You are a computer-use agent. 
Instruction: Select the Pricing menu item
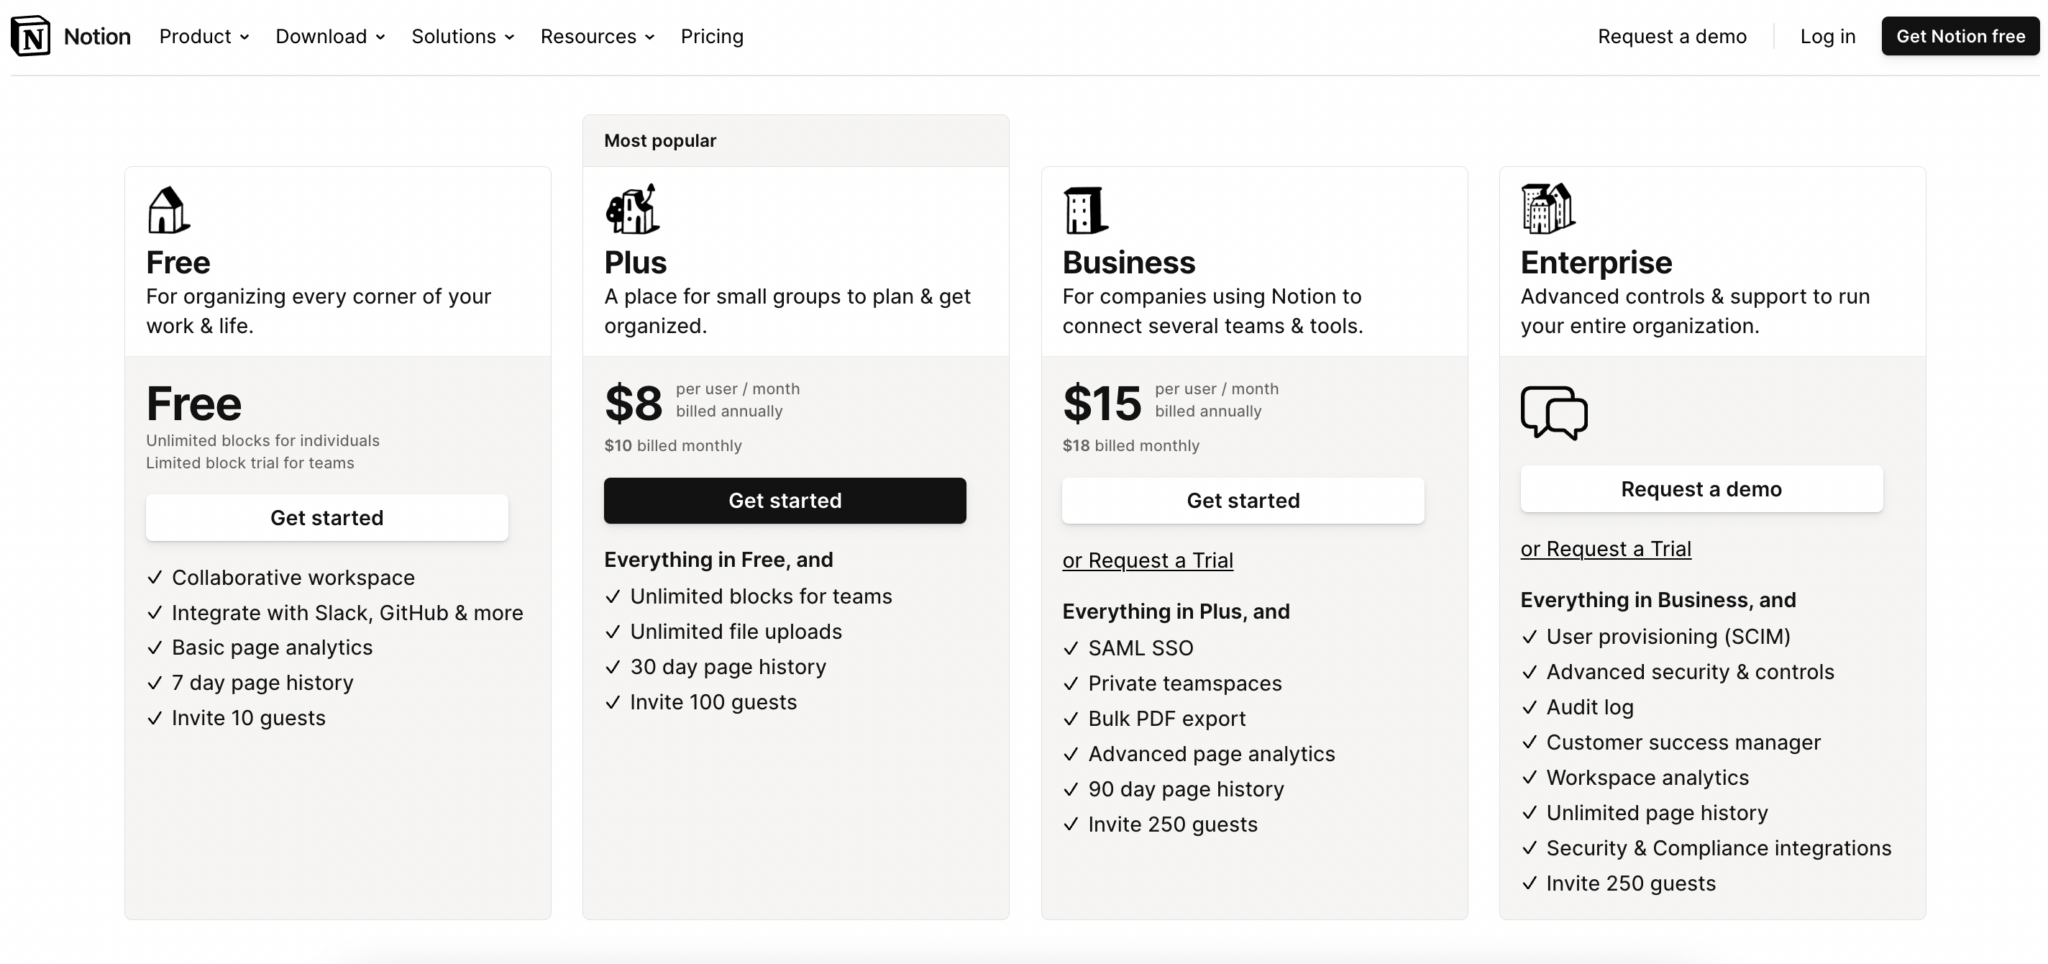[711, 36]
